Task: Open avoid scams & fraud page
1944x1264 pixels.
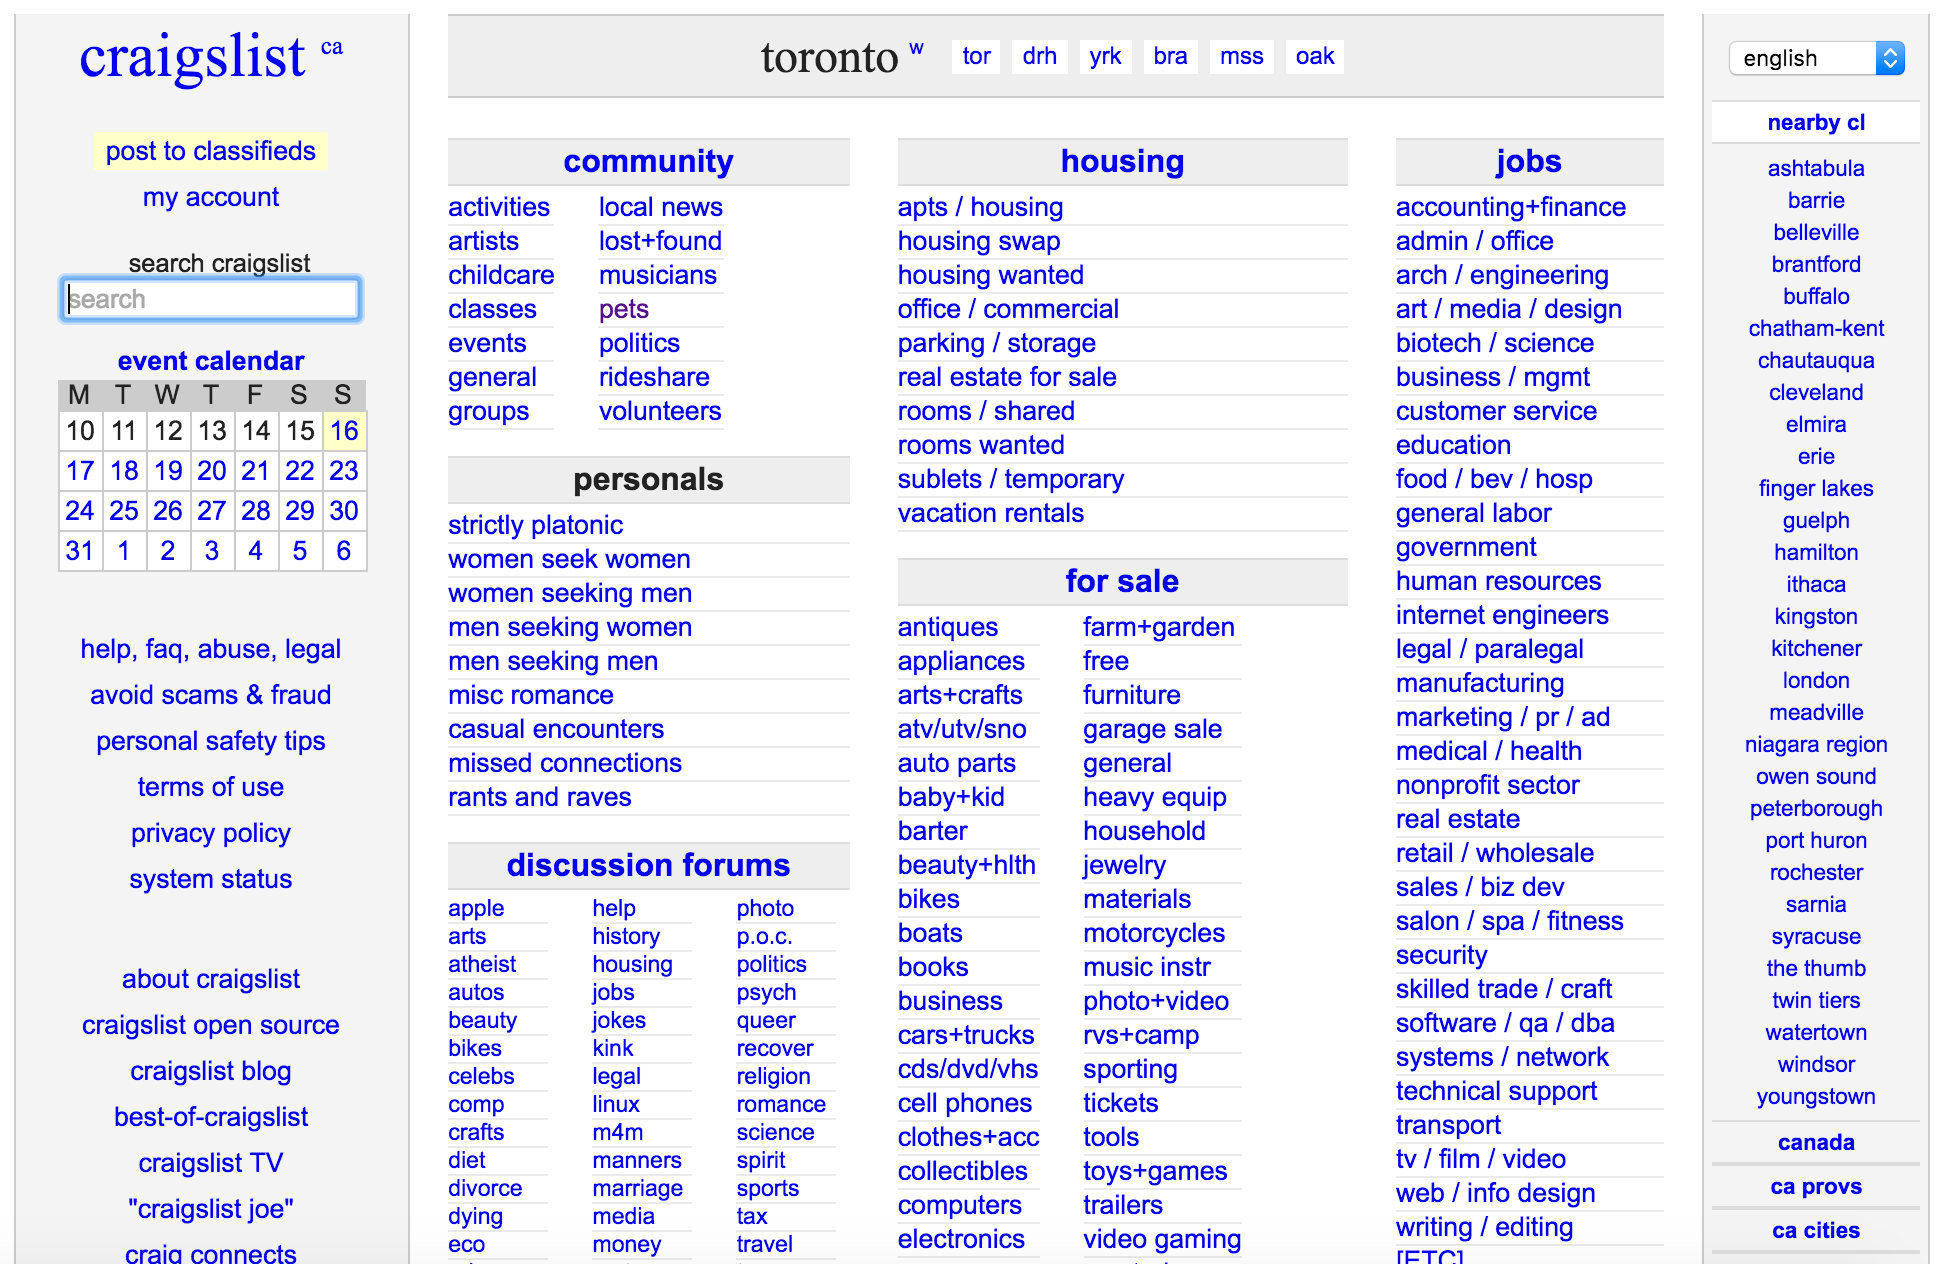Action: (211, 695)
